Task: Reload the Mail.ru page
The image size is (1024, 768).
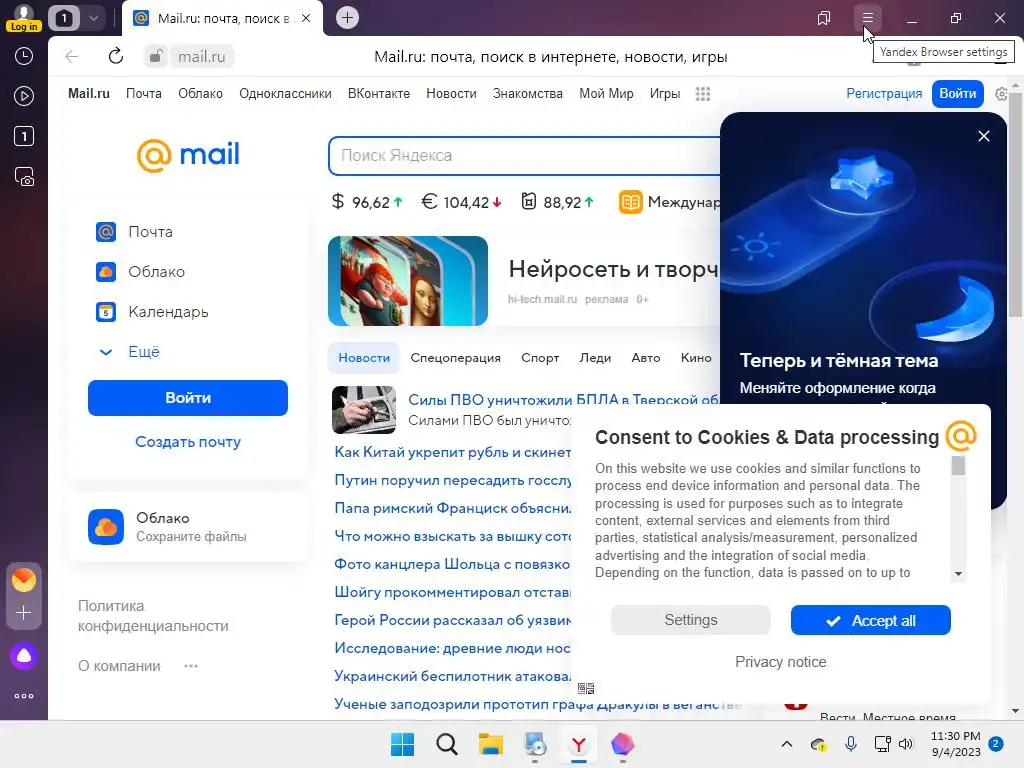Action: [116, 56]
